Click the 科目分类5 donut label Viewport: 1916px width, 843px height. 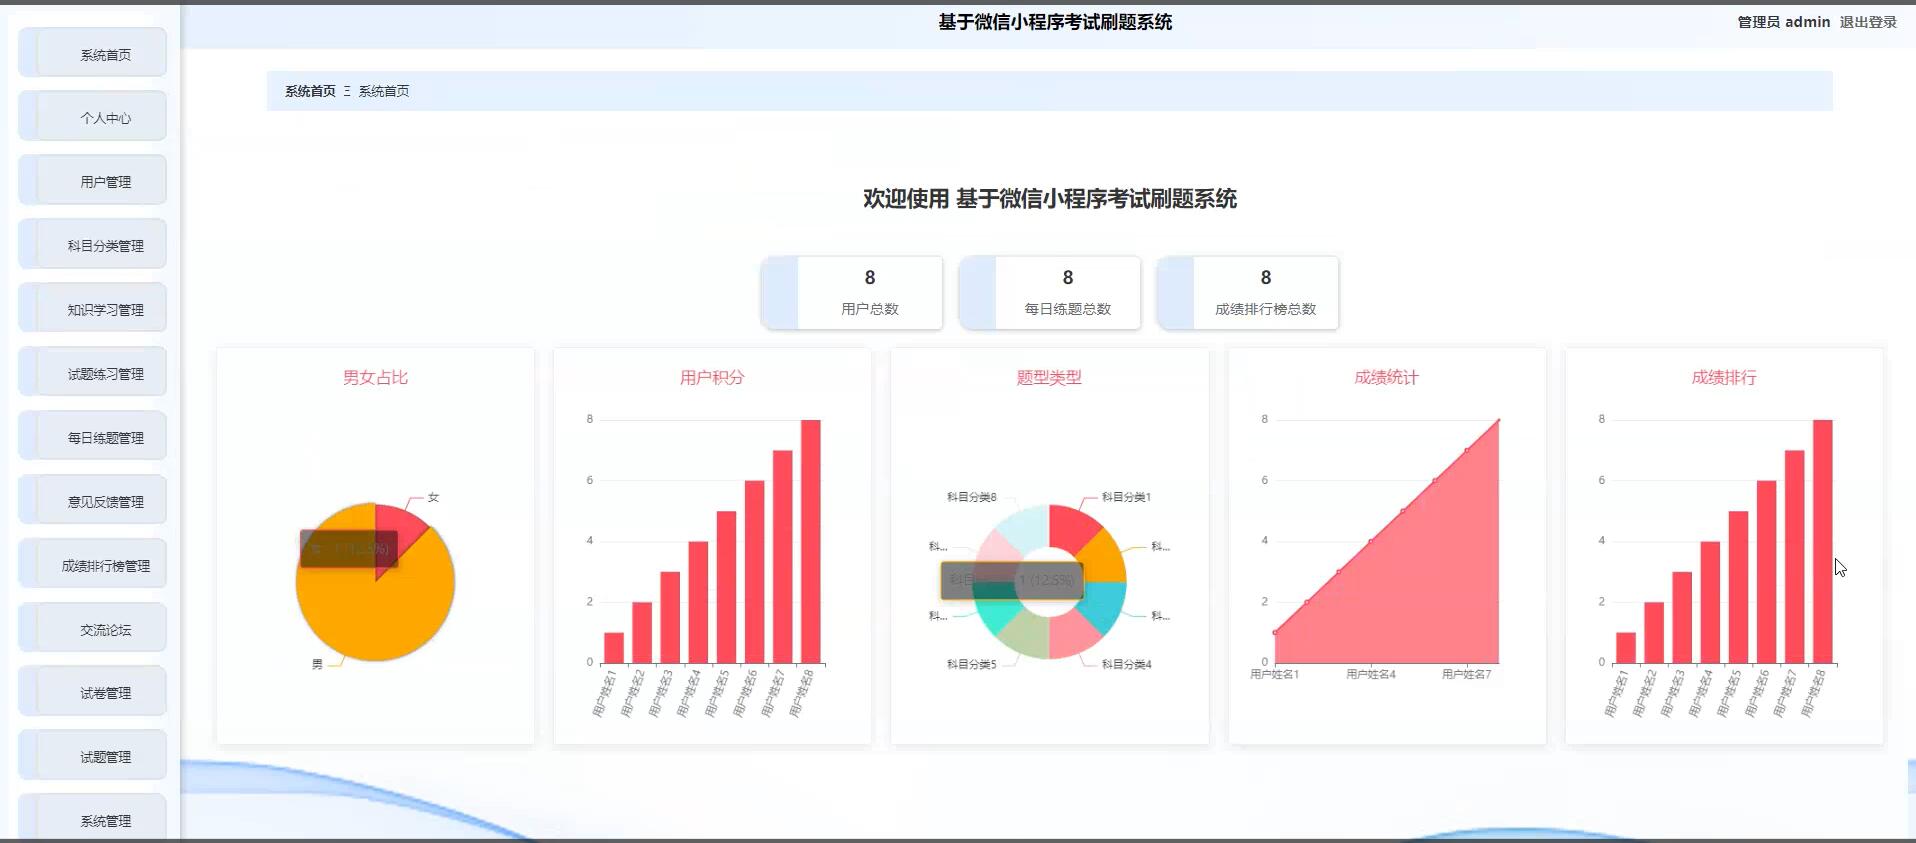coord(972,664)
